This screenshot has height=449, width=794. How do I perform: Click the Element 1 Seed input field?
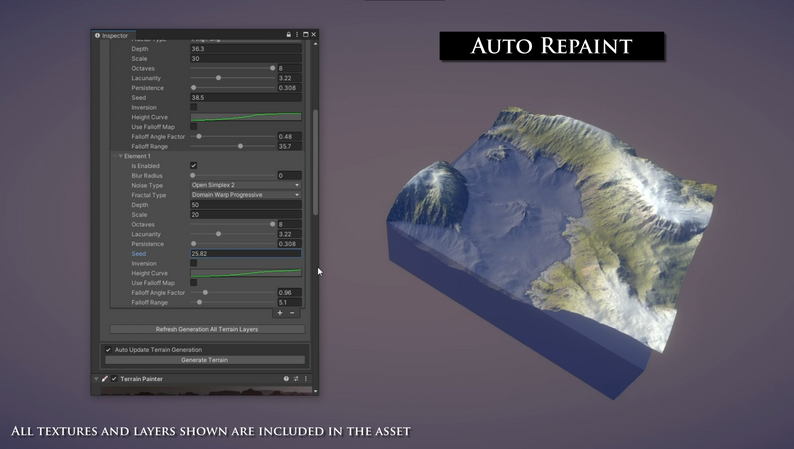click(x=245, y=254)
